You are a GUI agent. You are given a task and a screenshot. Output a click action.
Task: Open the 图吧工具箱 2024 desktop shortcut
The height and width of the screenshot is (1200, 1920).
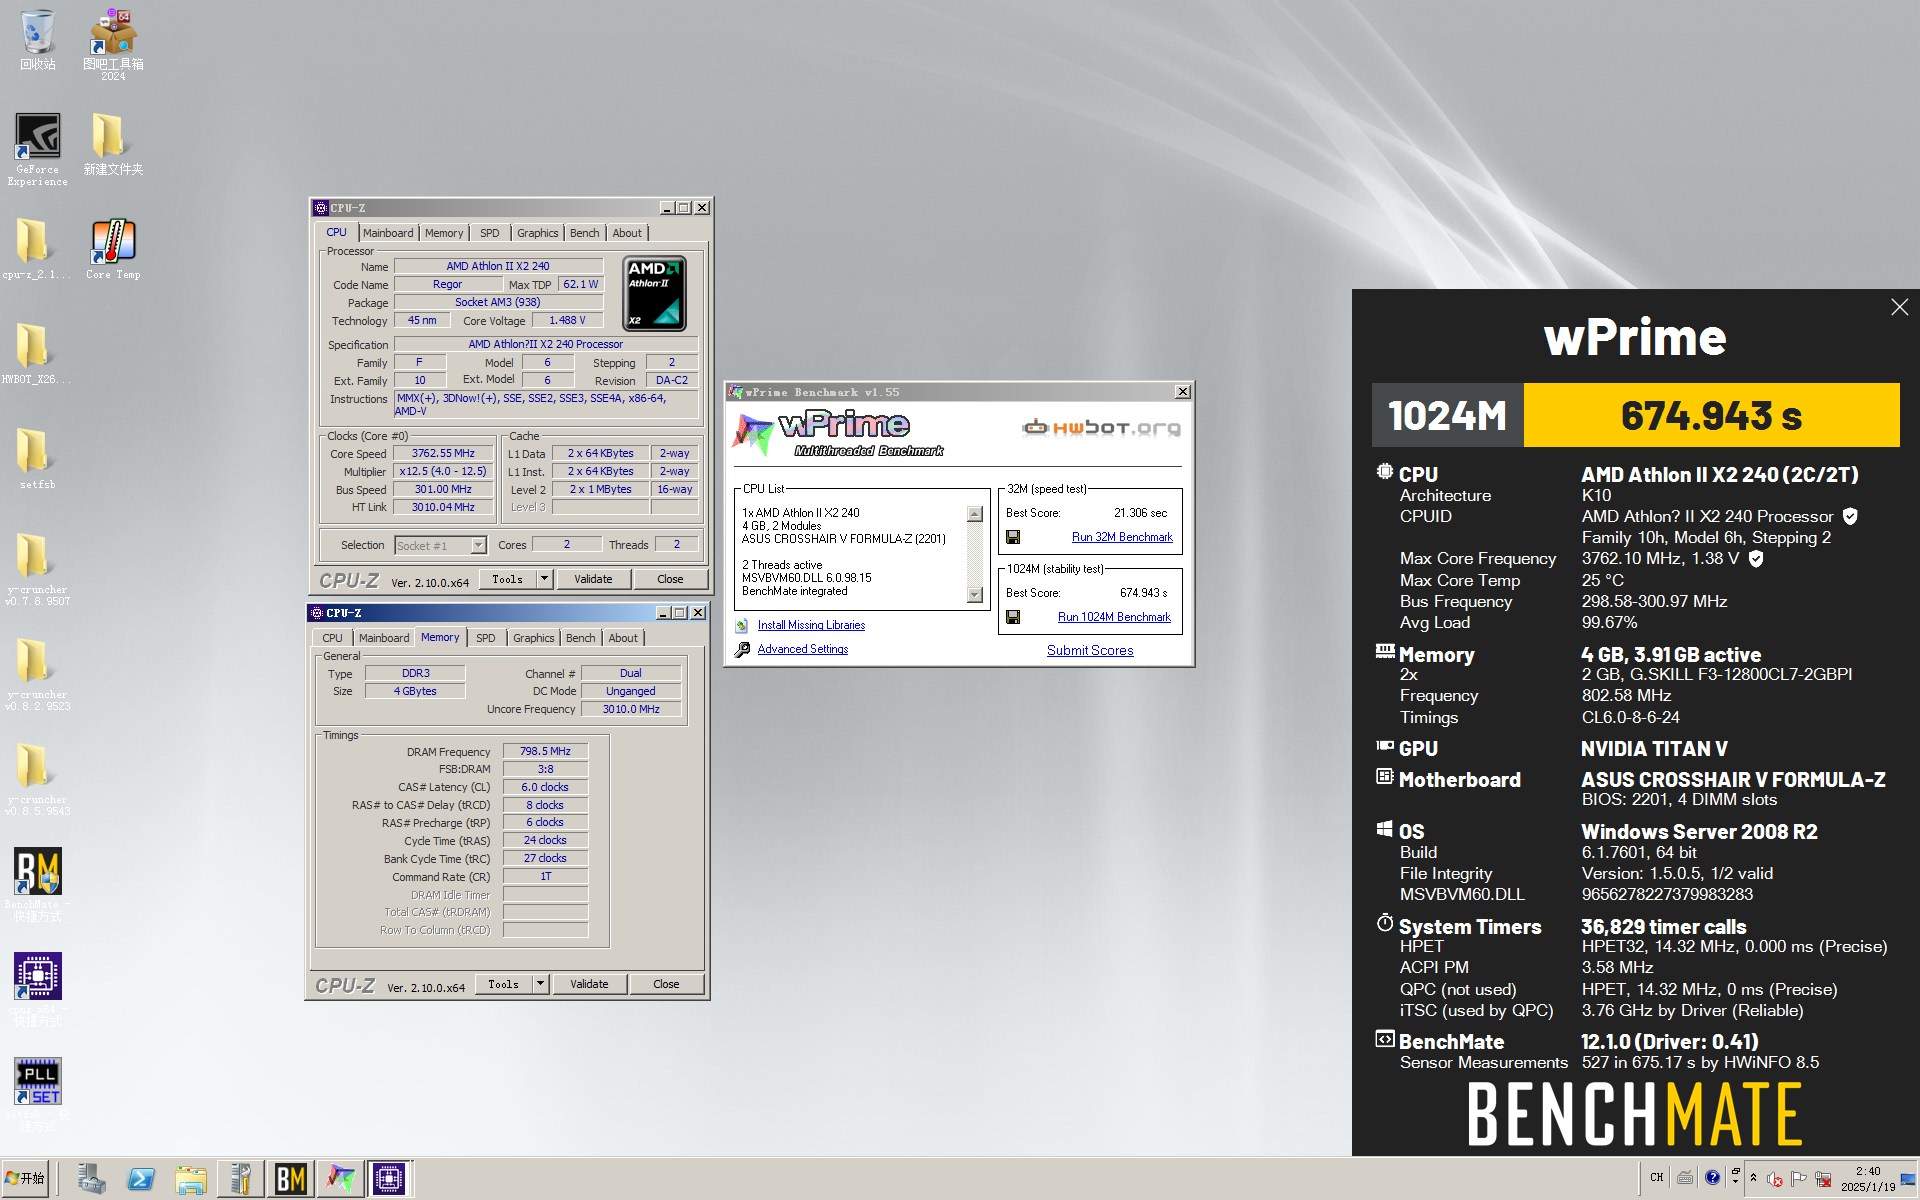pyautogui.click(x=113, y=44)
